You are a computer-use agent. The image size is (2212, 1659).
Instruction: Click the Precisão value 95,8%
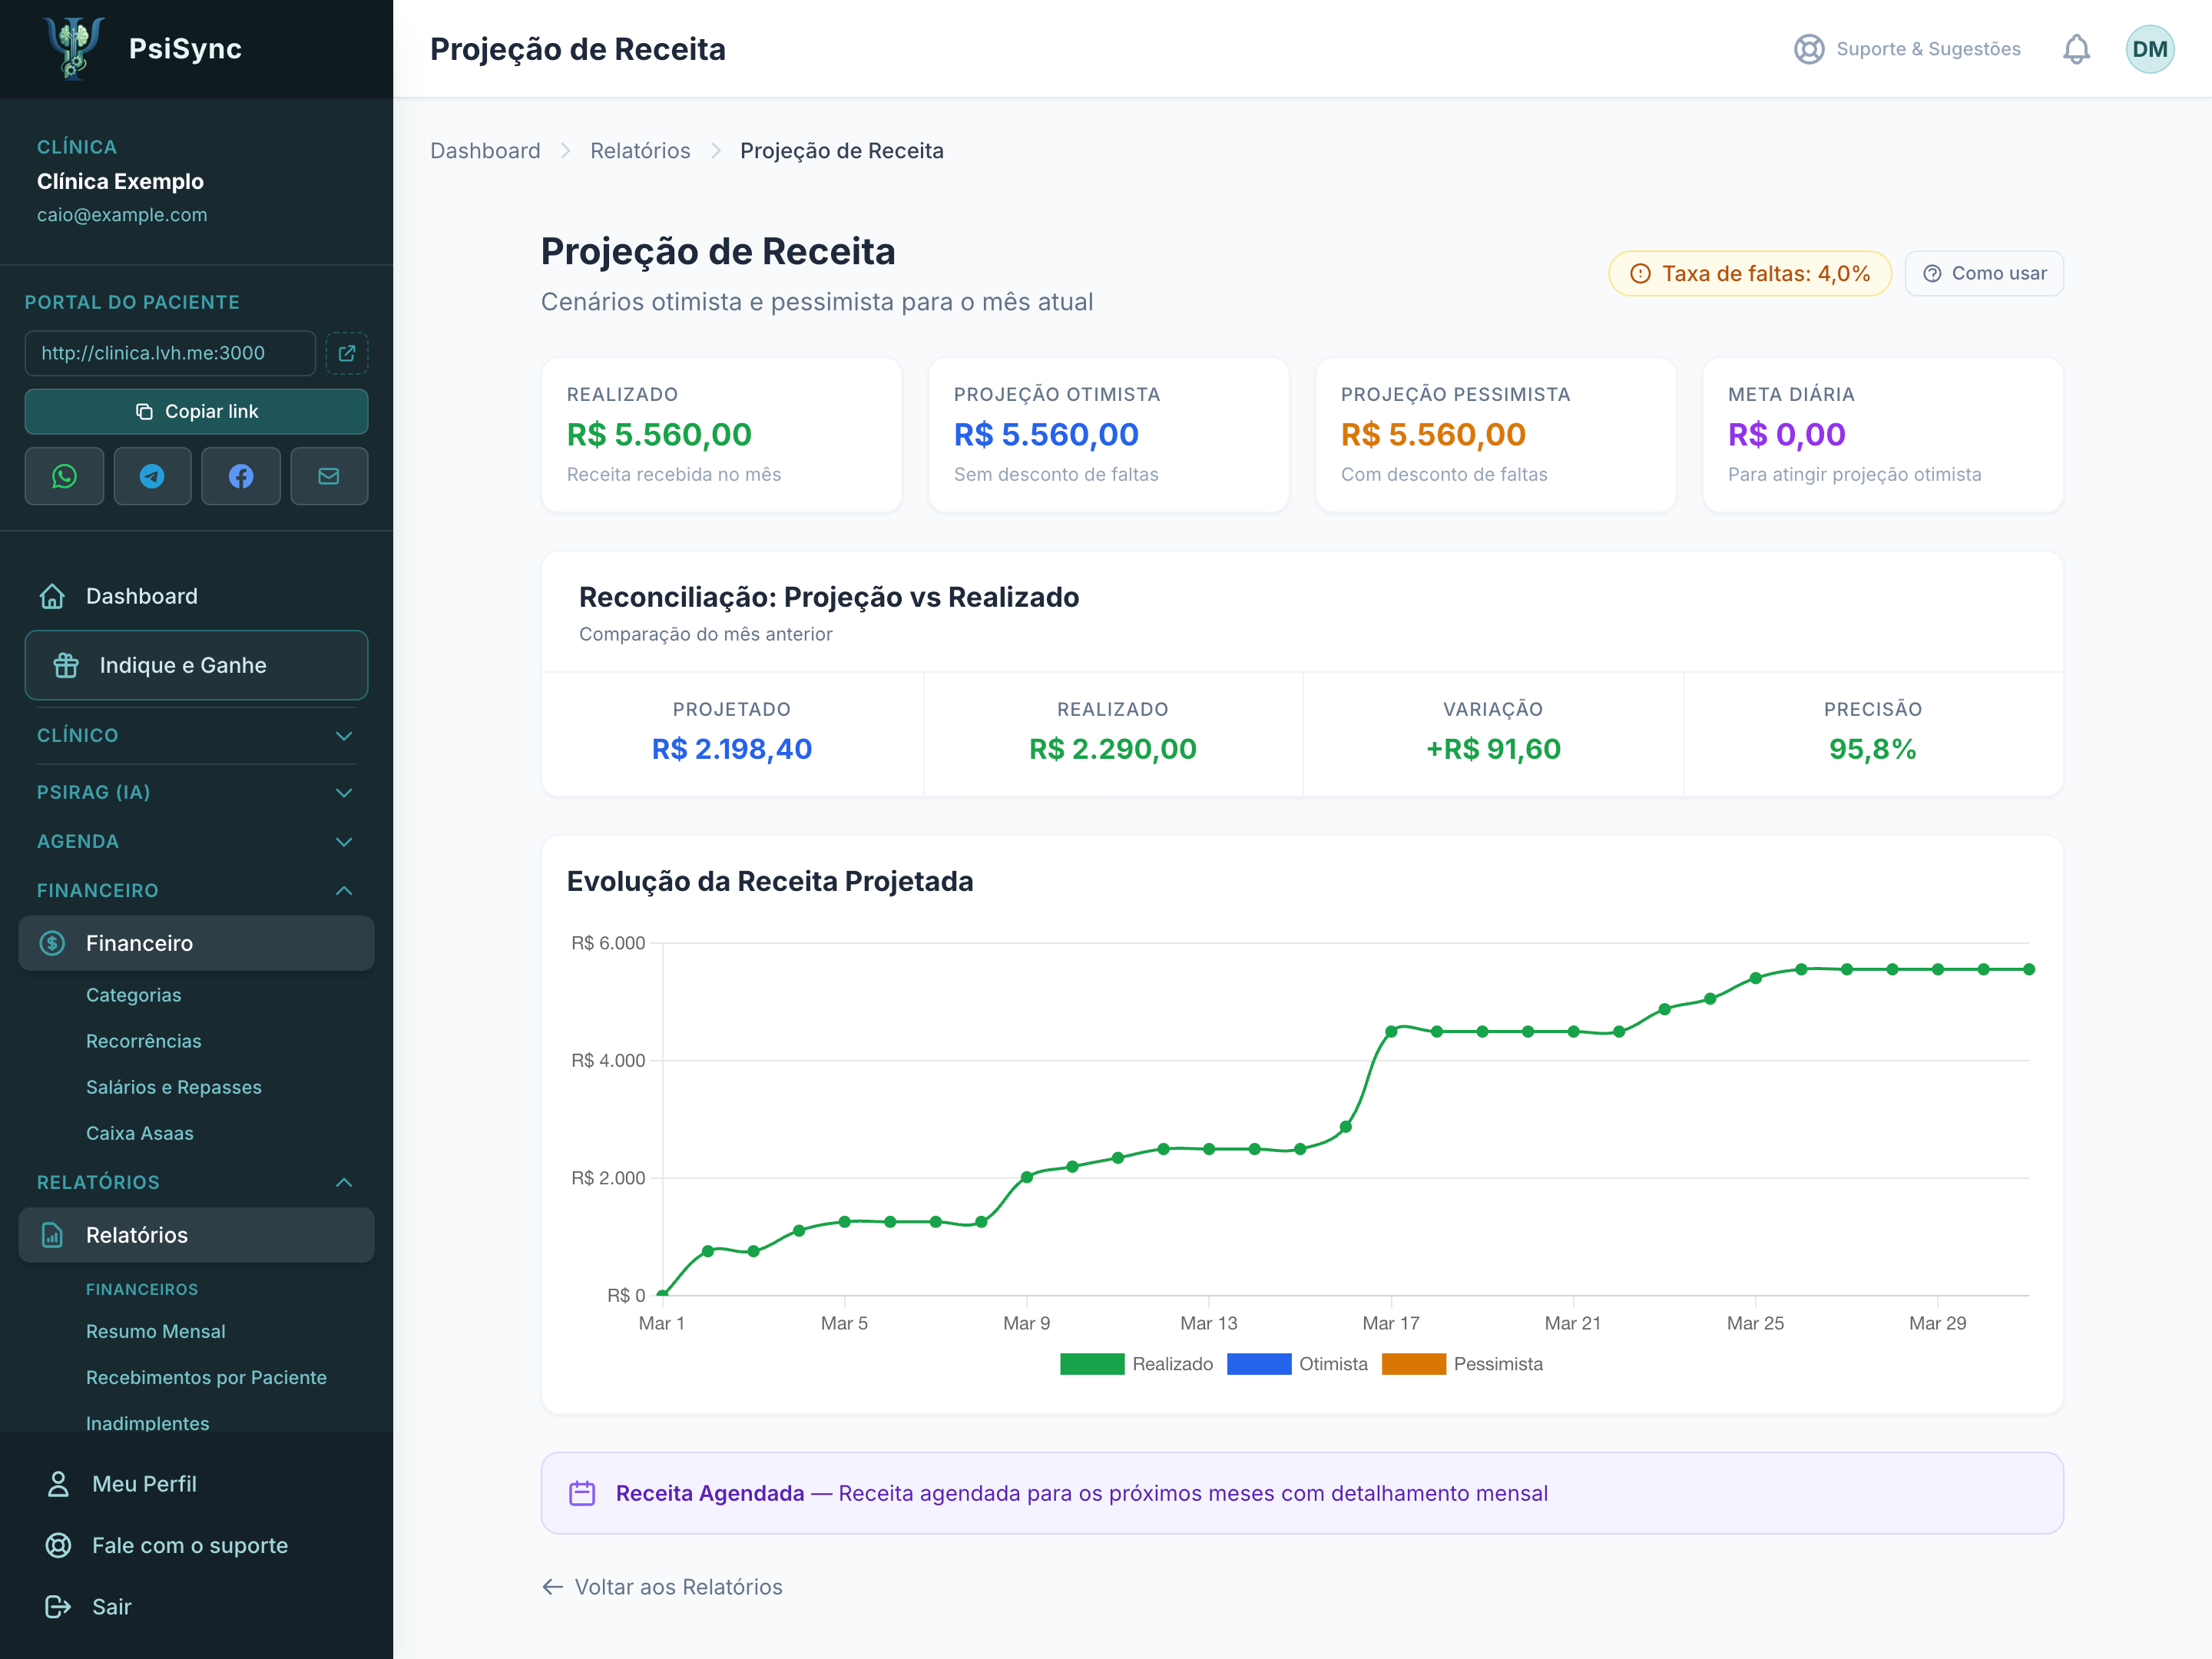(1872, 749)
